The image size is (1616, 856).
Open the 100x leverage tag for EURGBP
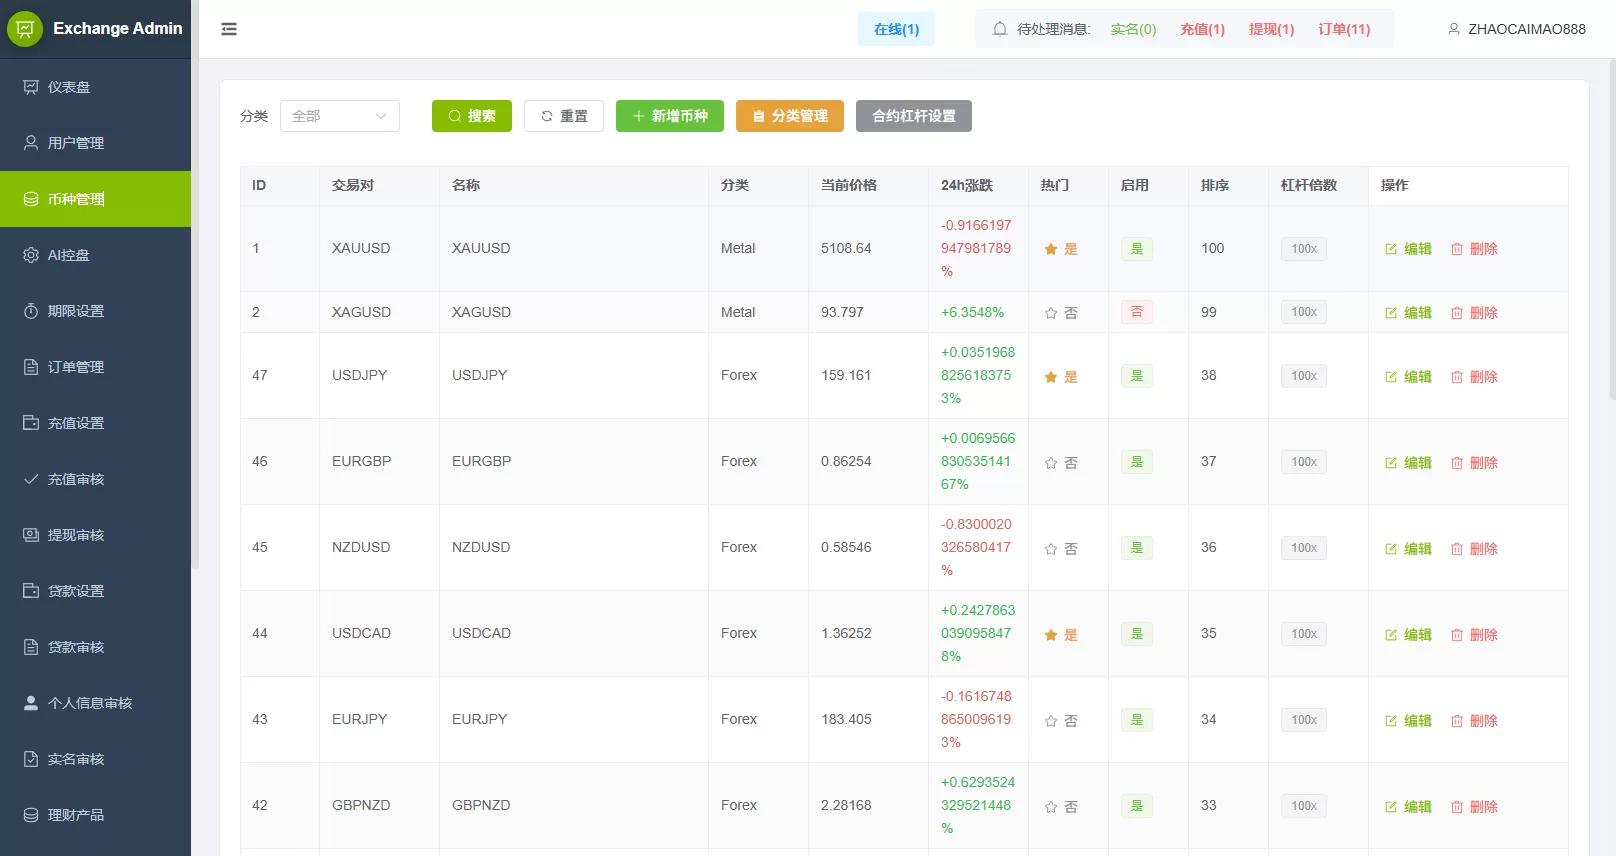[x=1303, y=462]
